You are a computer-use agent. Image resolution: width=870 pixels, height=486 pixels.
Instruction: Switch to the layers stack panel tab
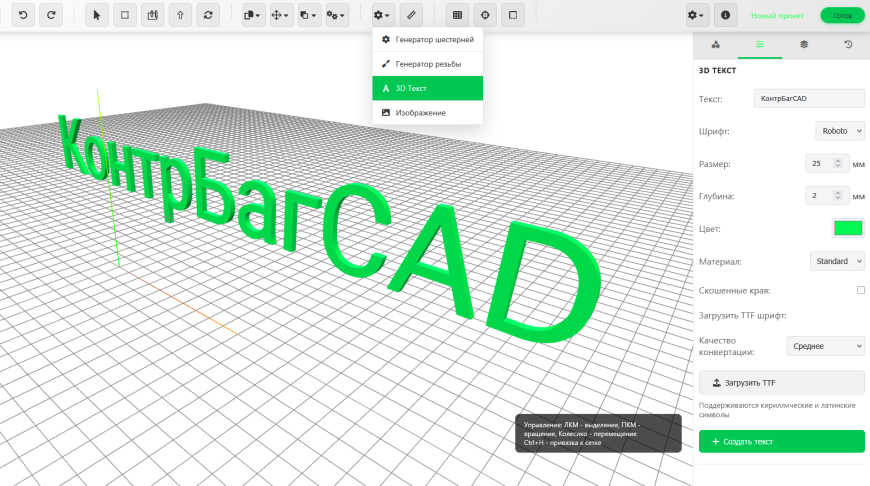pos(804,45)
